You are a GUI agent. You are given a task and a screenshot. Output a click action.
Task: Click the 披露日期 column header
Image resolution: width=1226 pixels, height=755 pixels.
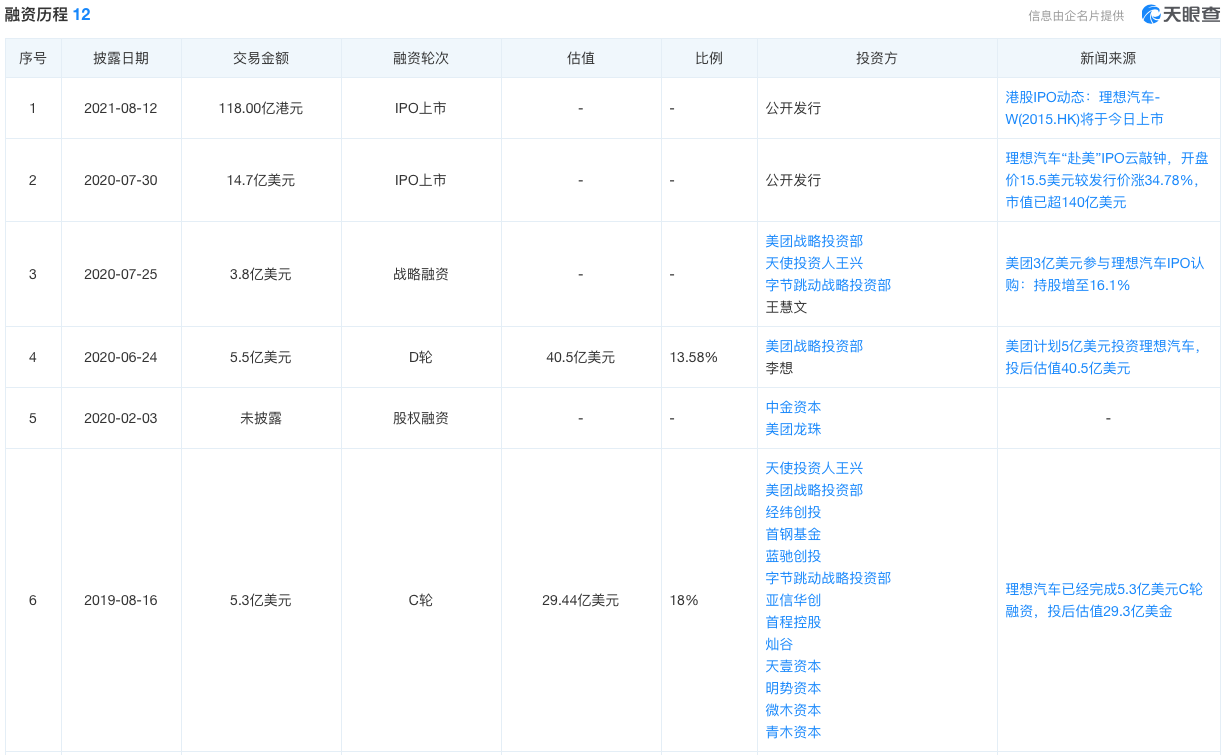121,58
